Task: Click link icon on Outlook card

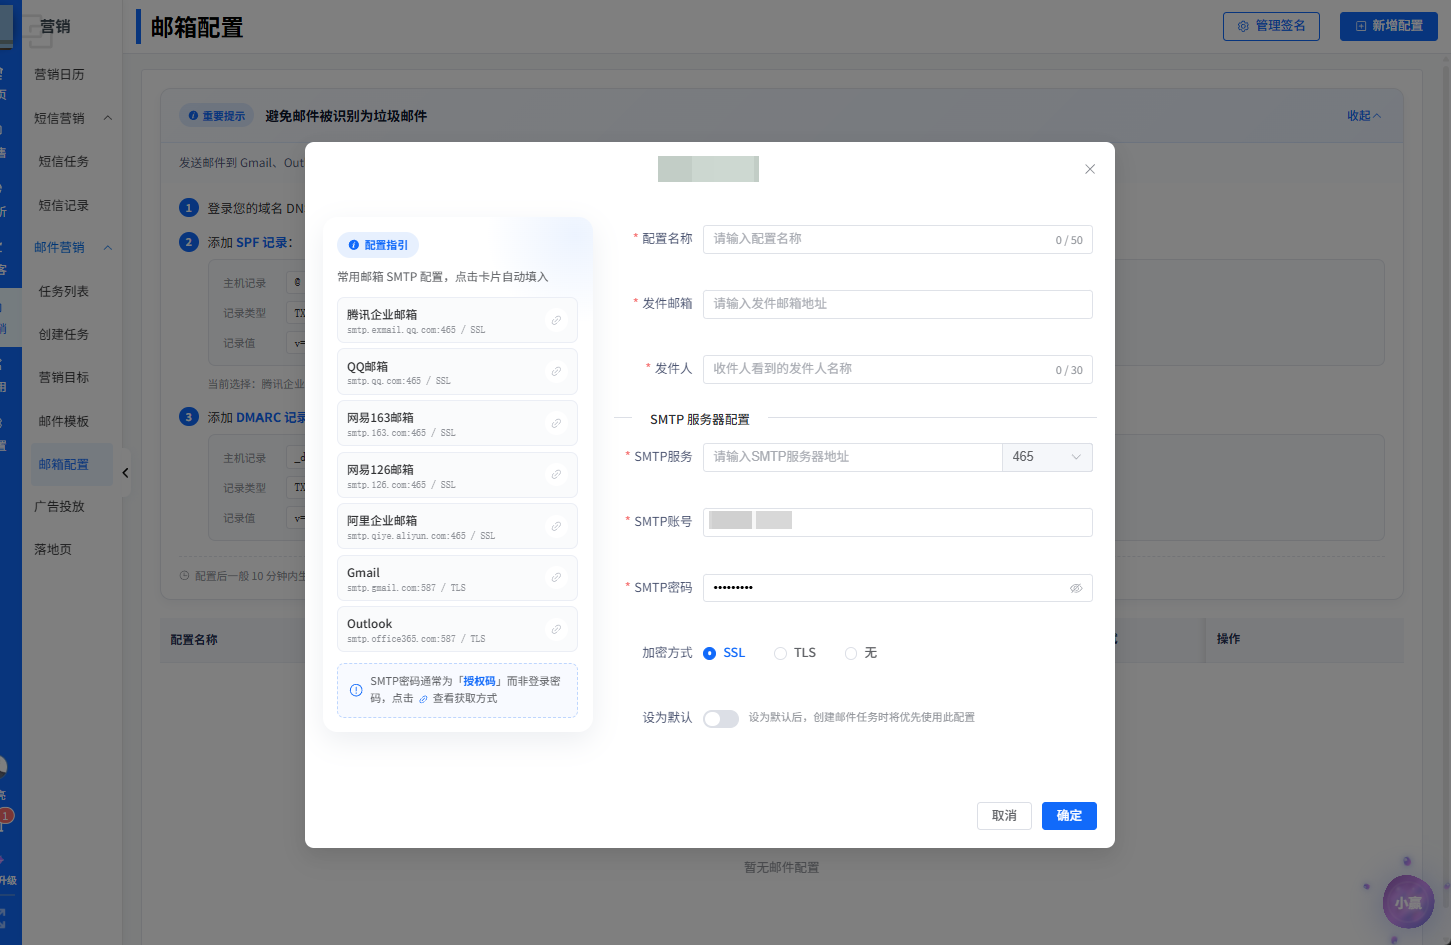Action: [556, 630]
